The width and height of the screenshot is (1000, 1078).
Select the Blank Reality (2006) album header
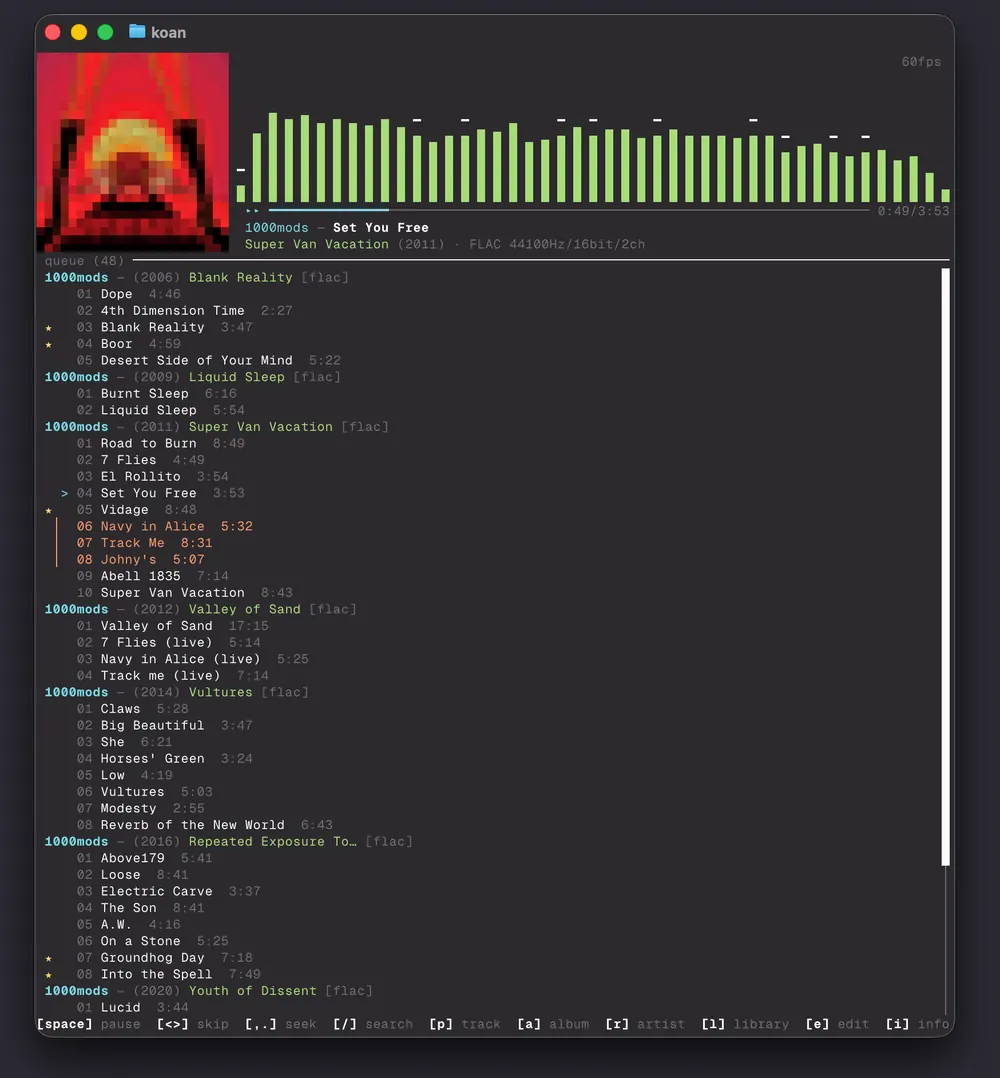[197, 277]
